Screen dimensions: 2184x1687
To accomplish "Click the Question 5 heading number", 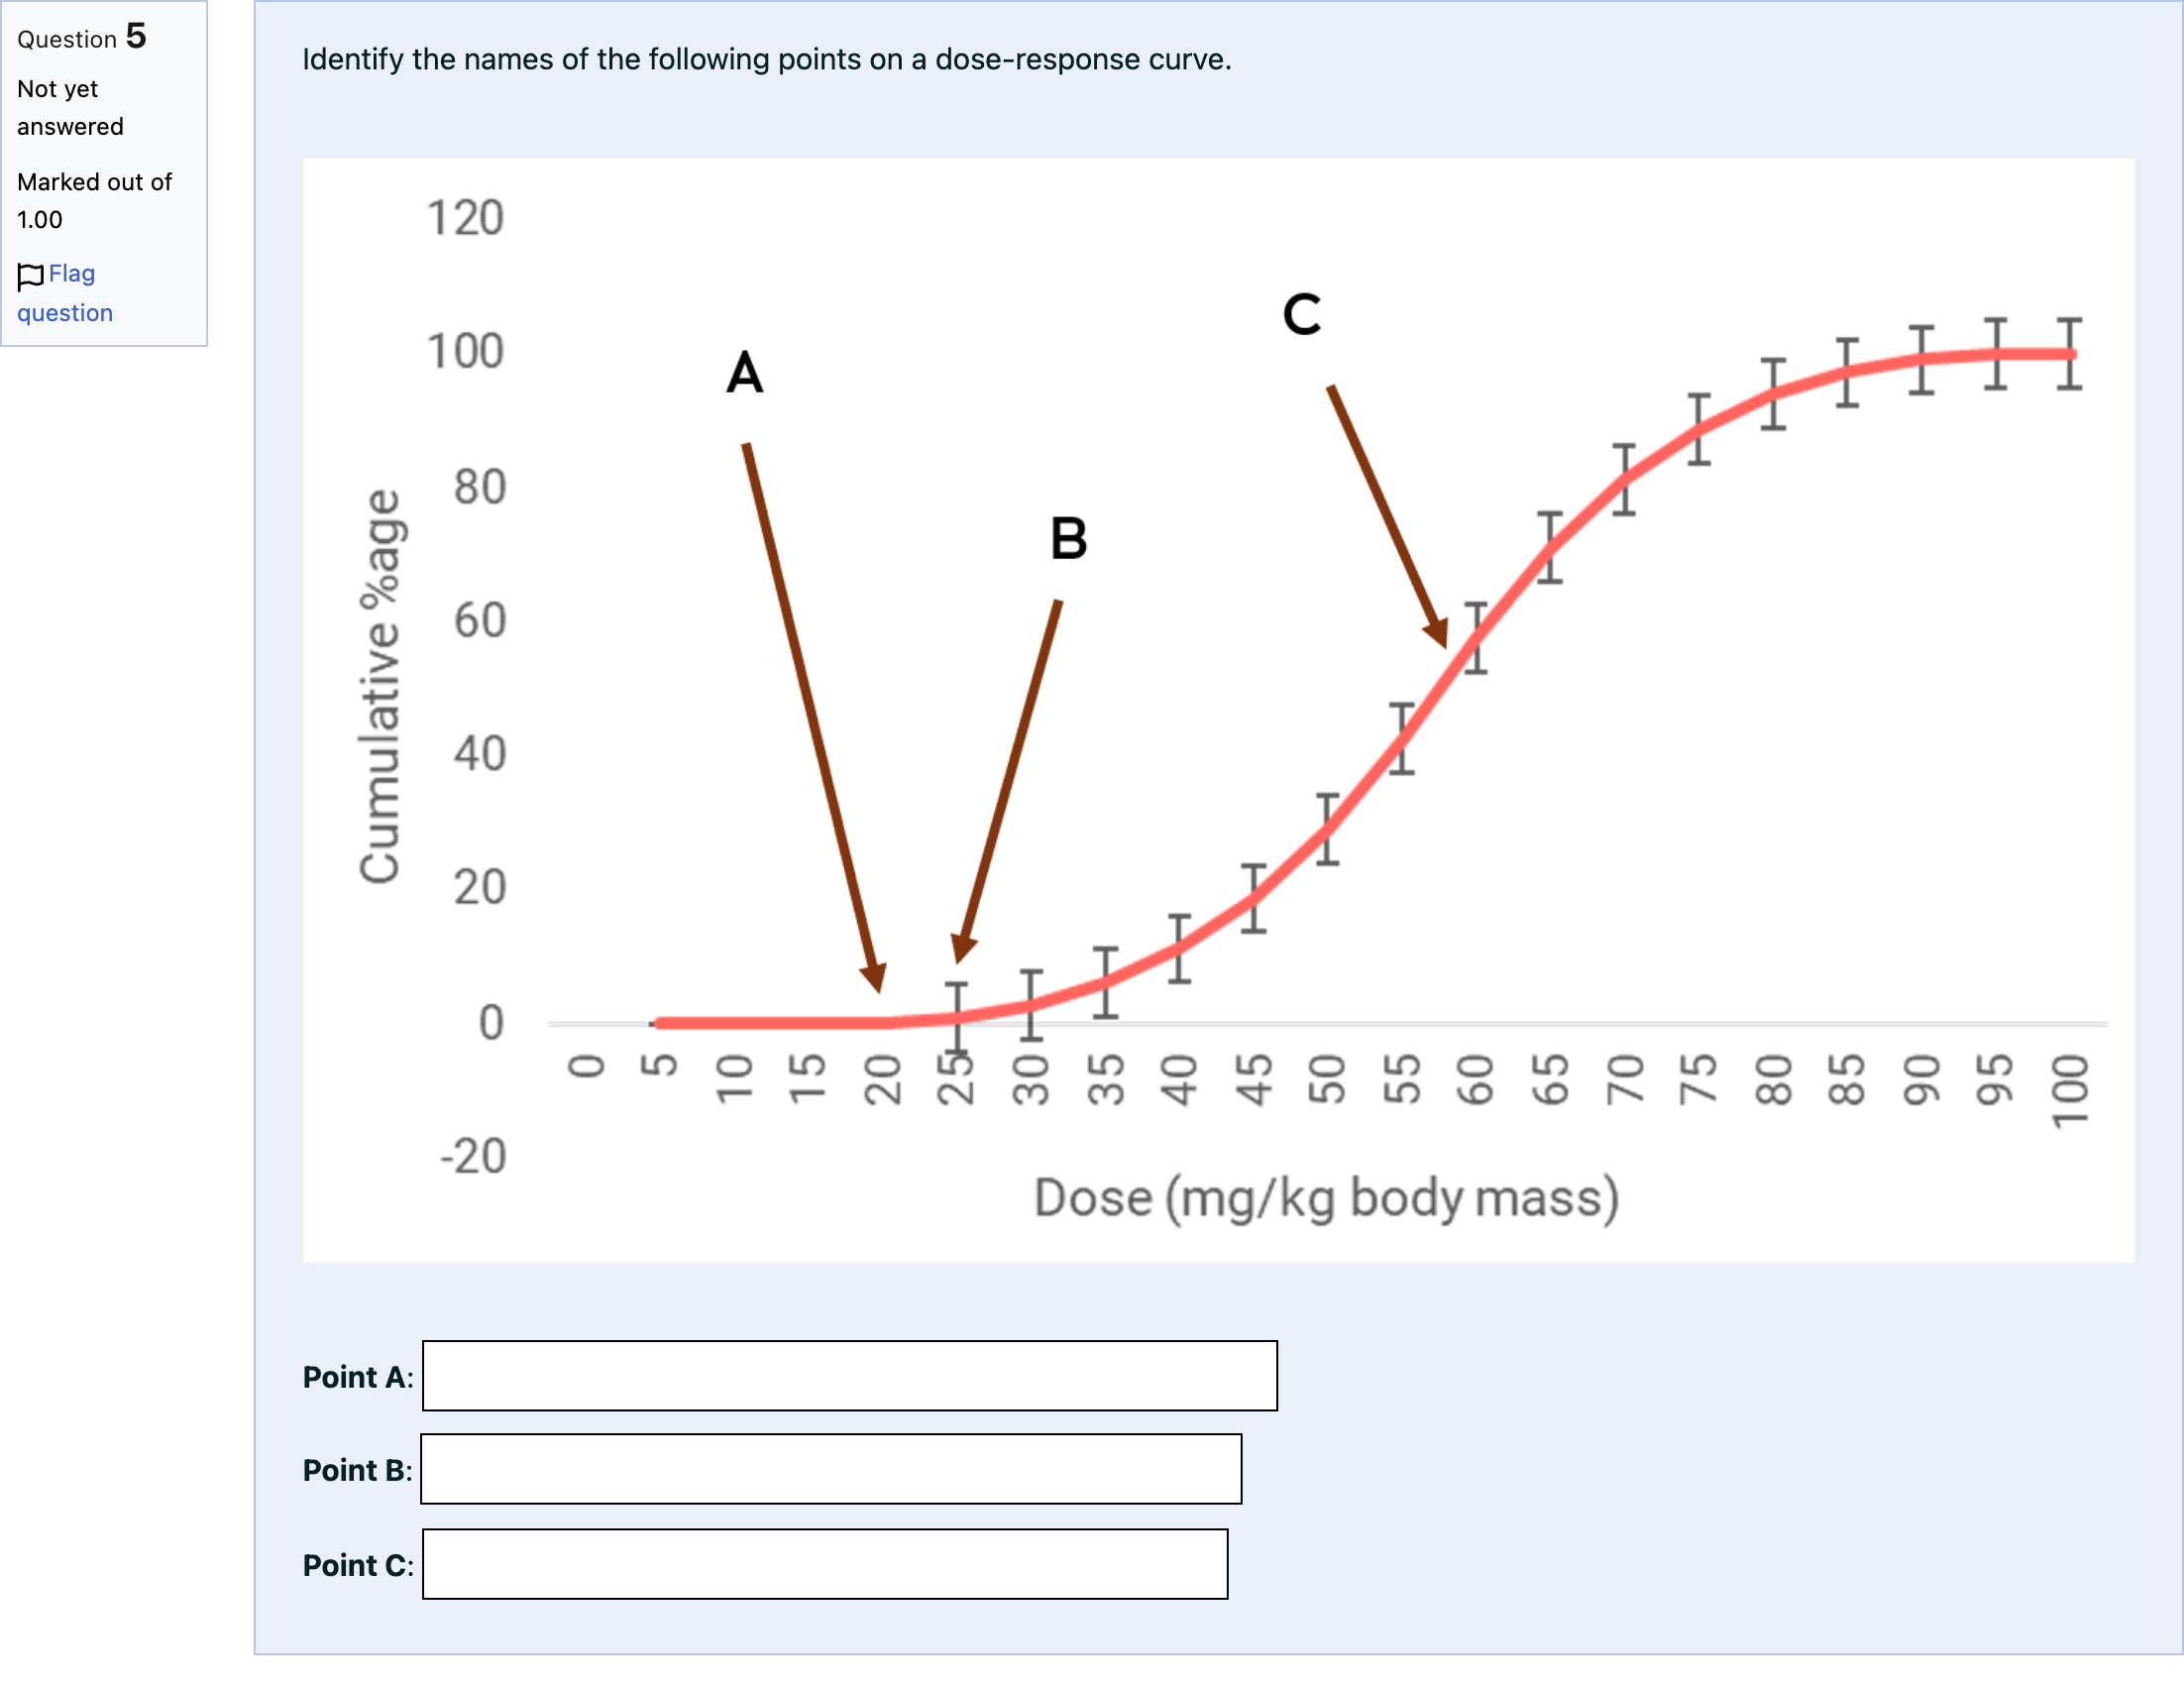I will (136, 36).
